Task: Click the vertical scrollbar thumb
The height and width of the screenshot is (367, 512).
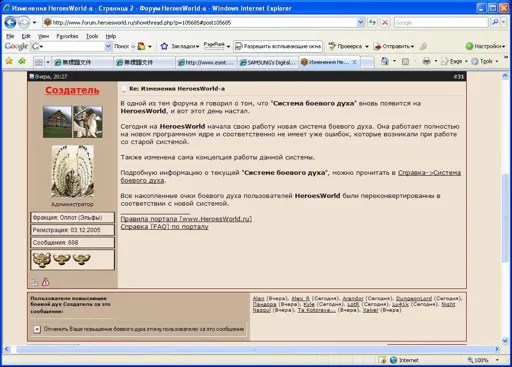Action: point(505,217)
